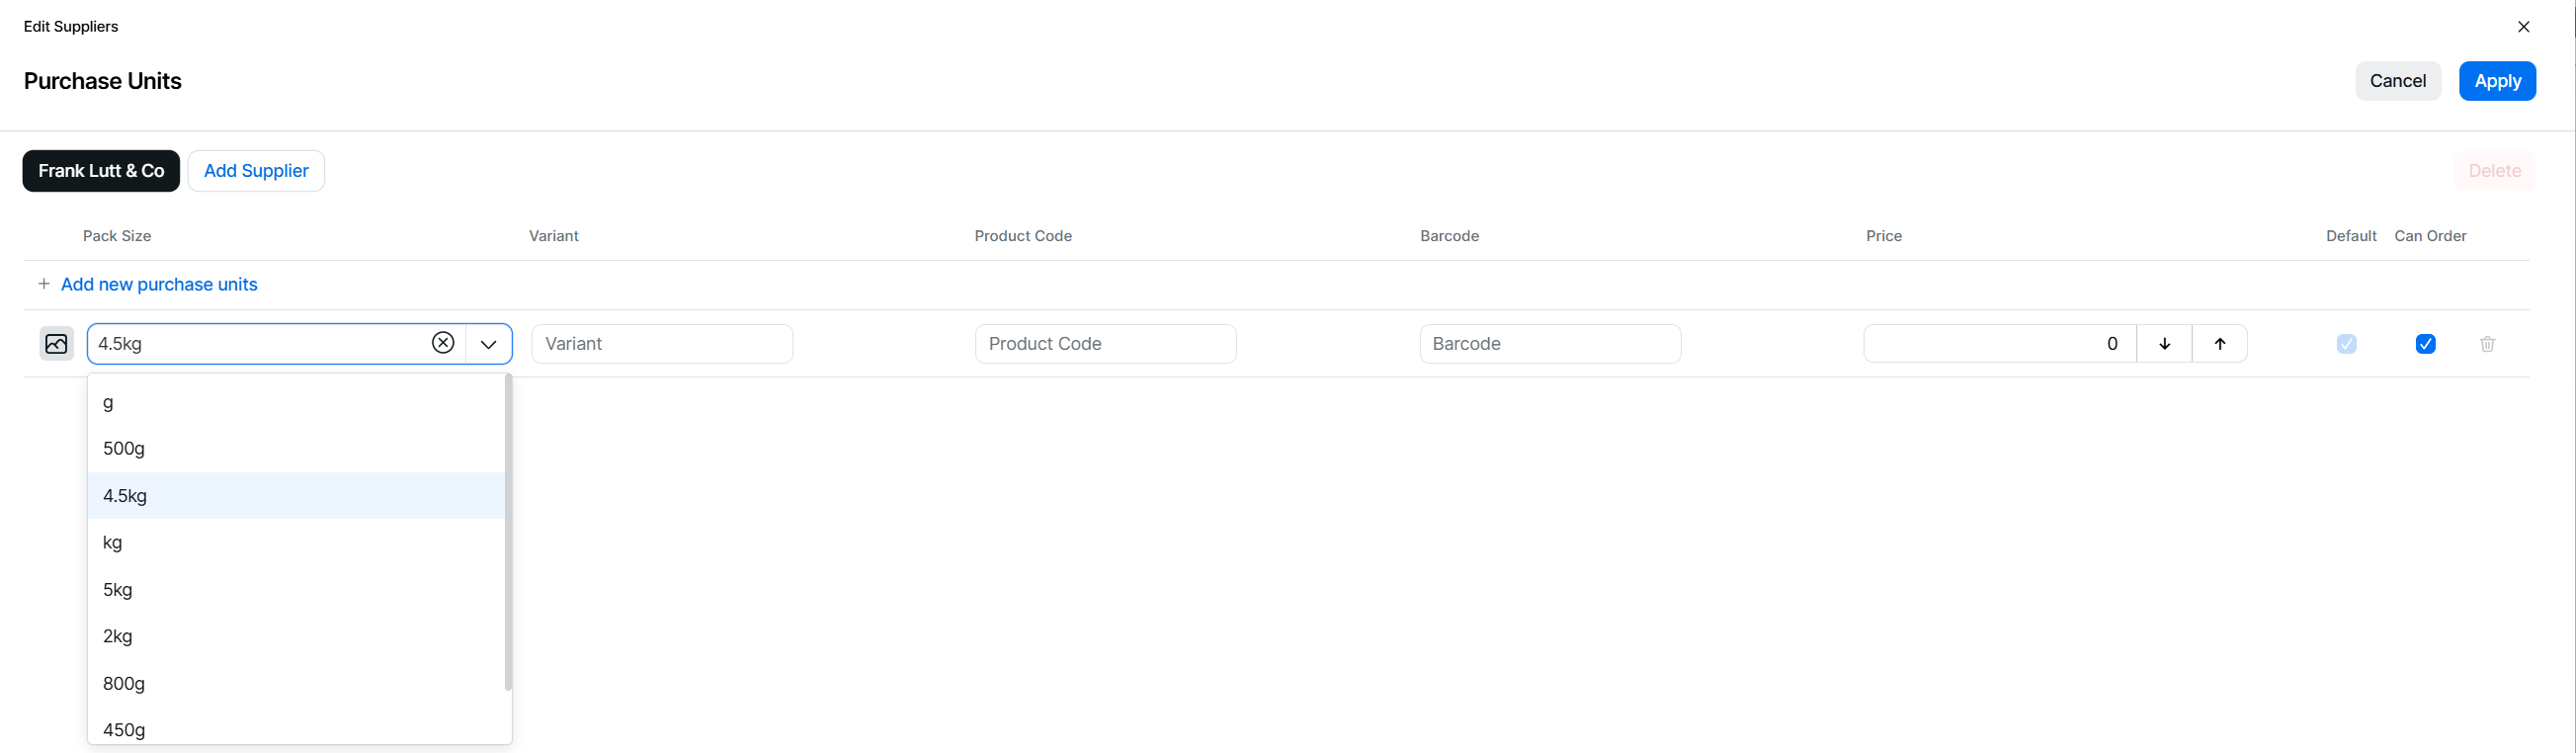Viewport: 2576px width, 753px height.
Task: Increase price with the up arrow
Action: (2219, 344)
